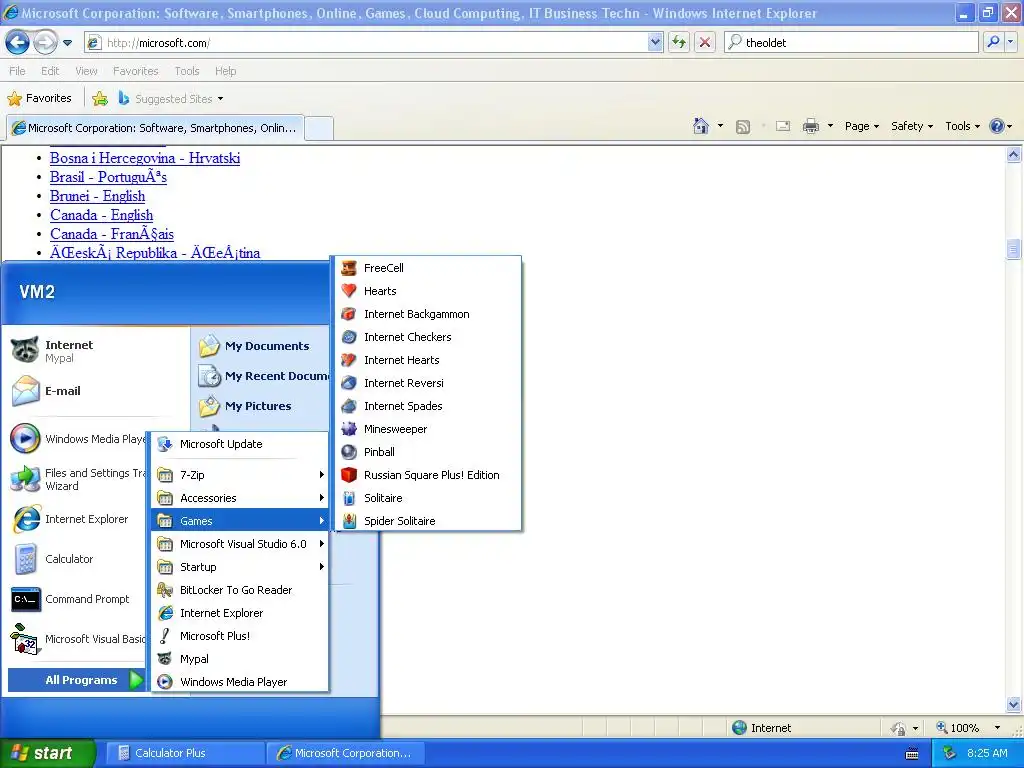Open Files and Settings Transfer Wizard

pos(77,479)
